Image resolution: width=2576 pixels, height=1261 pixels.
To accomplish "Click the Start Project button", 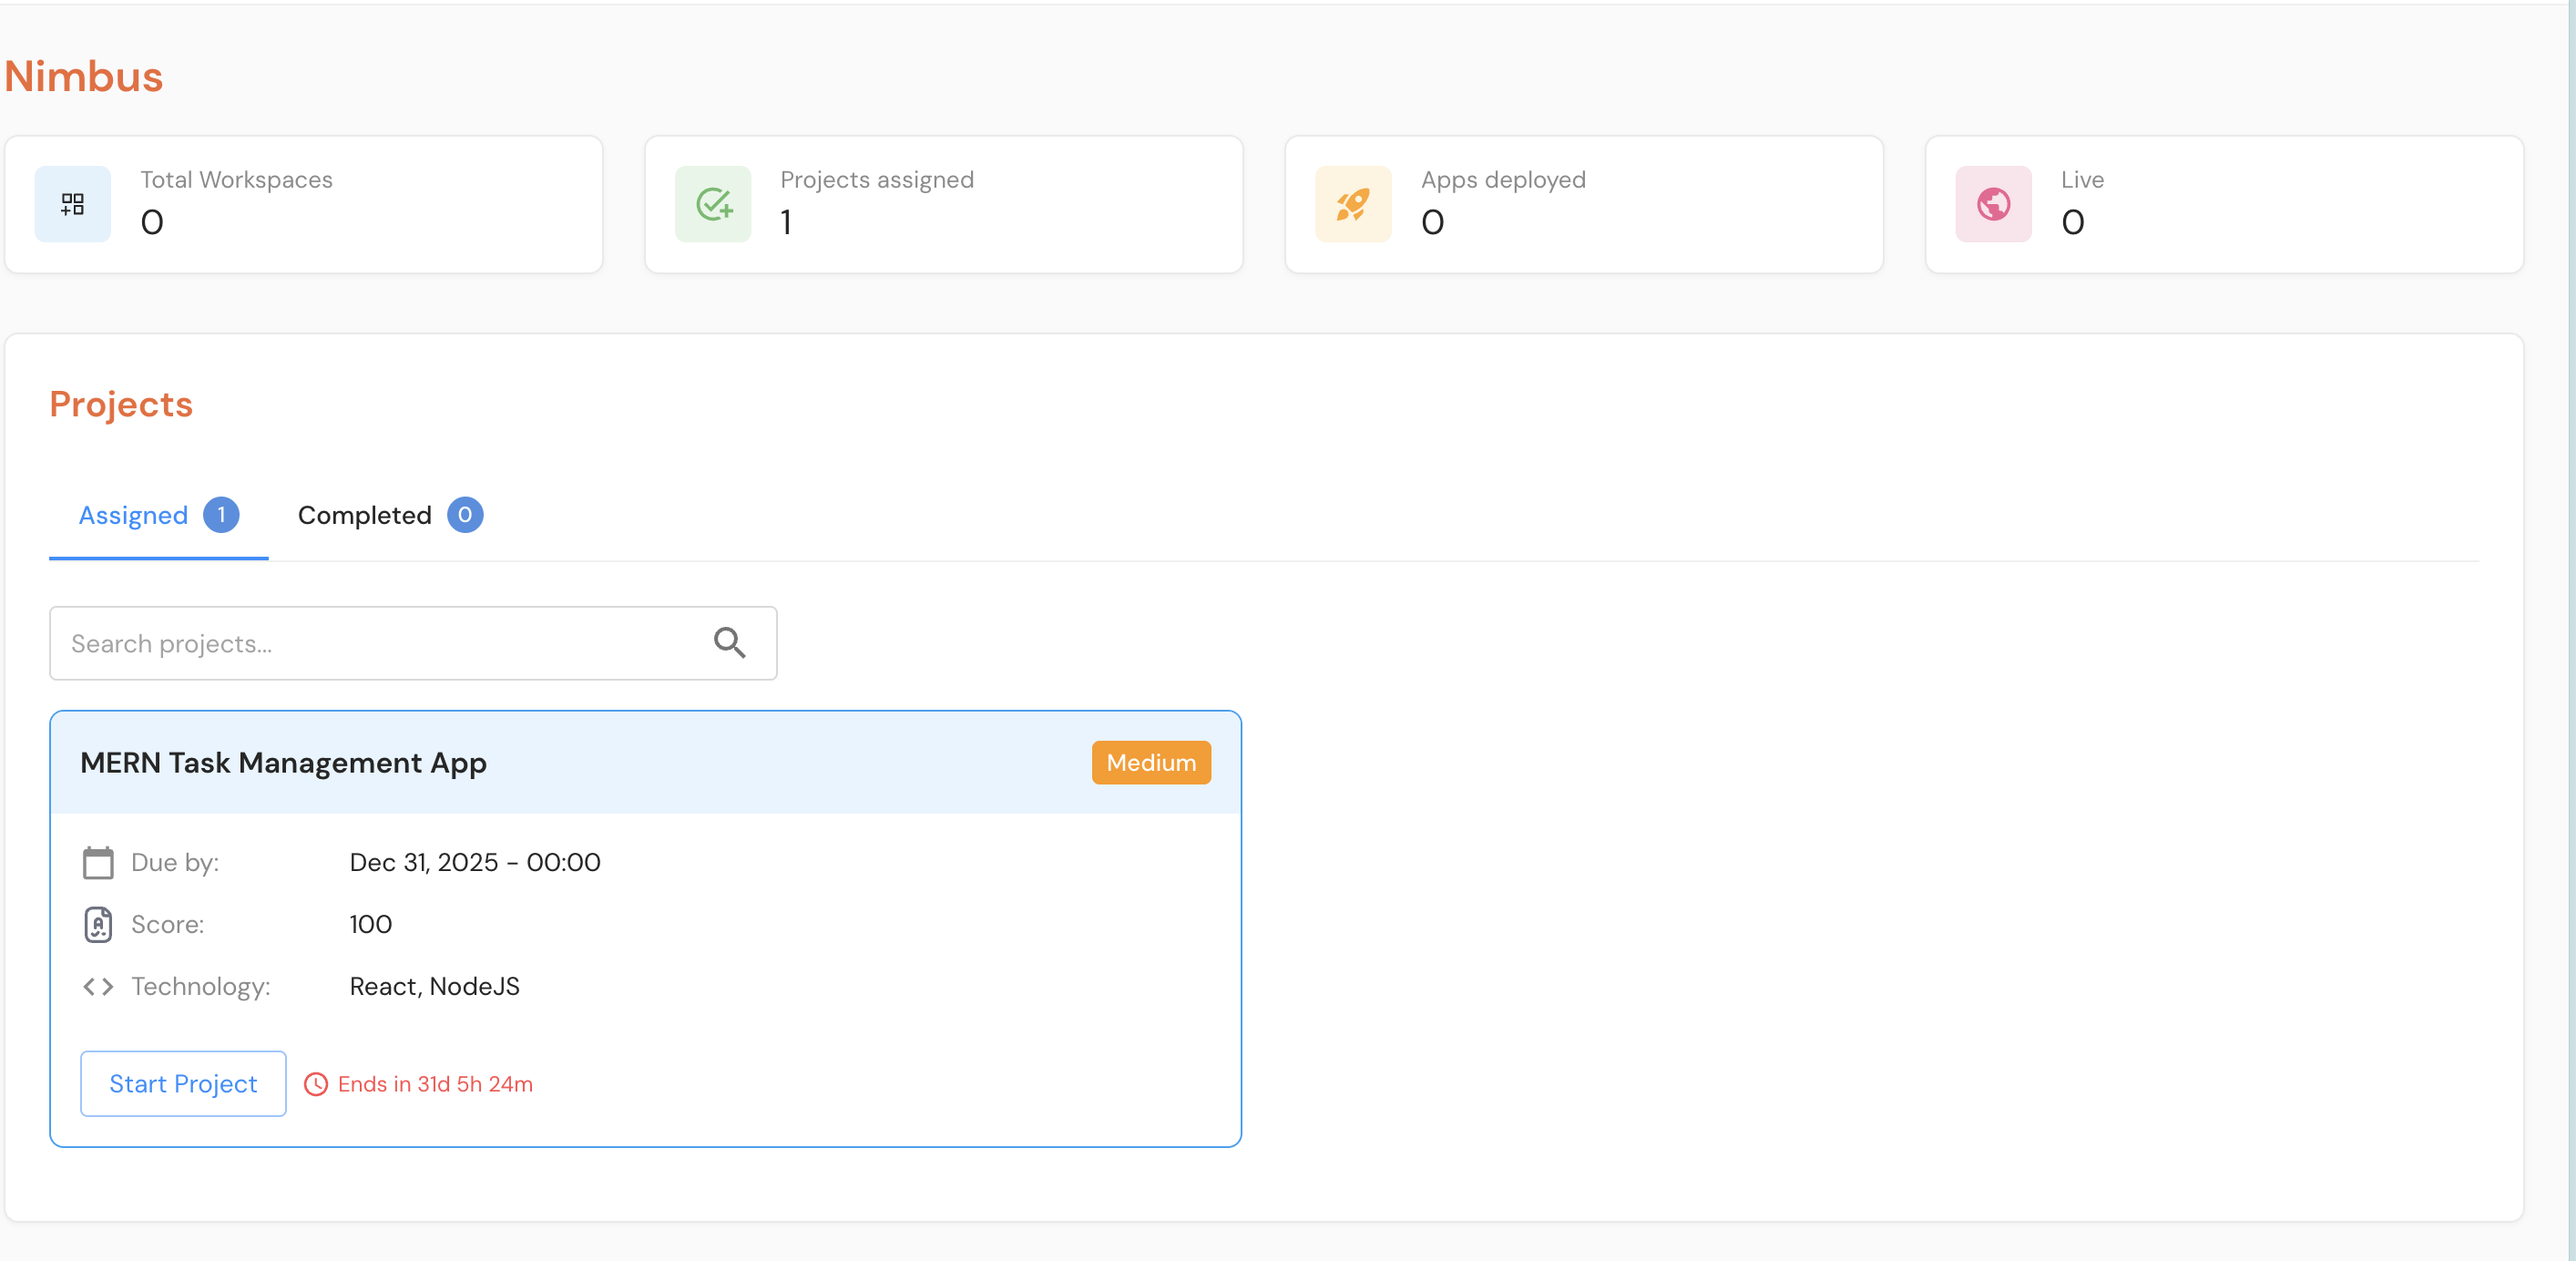I will 182,1084.
